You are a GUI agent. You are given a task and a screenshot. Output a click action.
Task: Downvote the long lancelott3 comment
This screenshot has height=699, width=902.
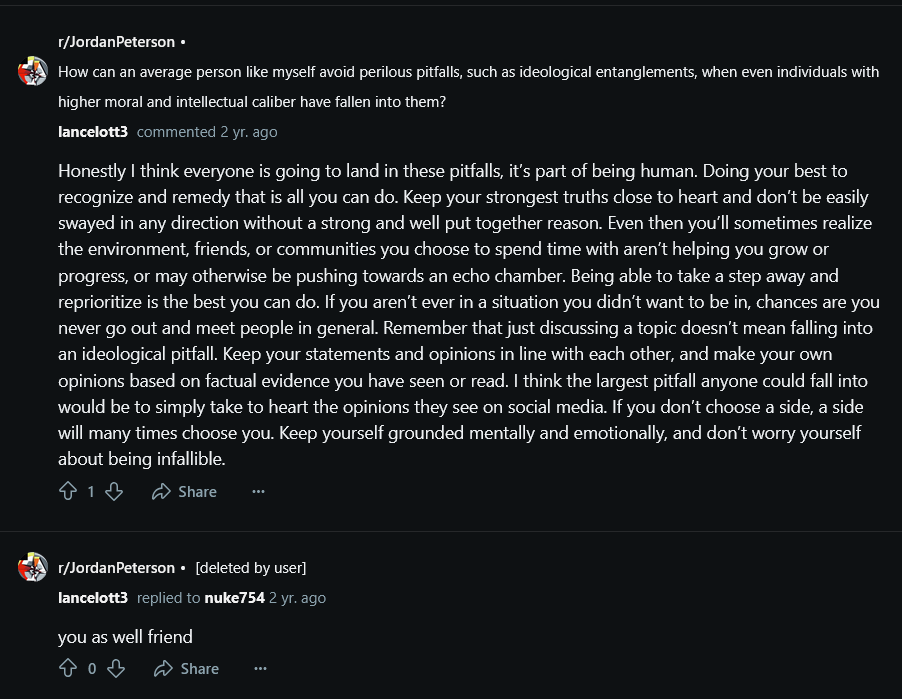coord(114,491)
